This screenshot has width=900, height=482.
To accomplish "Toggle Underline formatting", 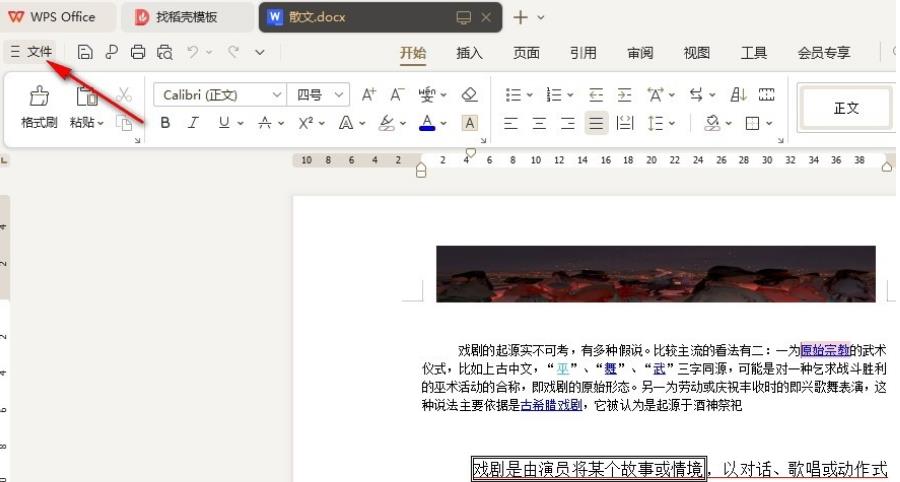I will coord(224,123).
